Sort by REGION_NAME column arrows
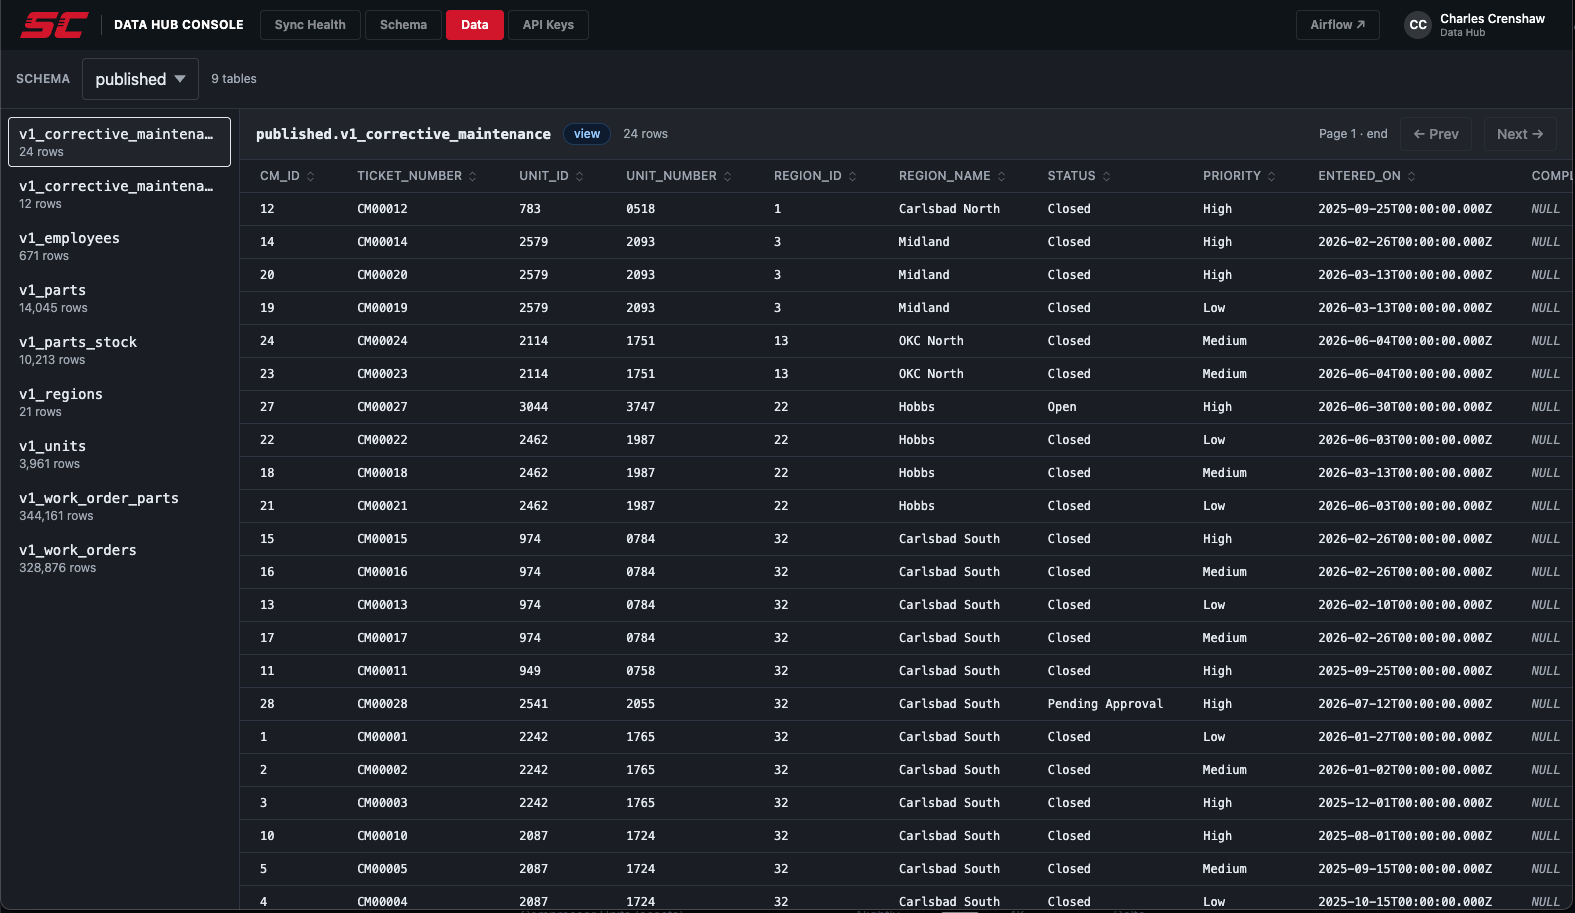 click(x=1002, y=176)
